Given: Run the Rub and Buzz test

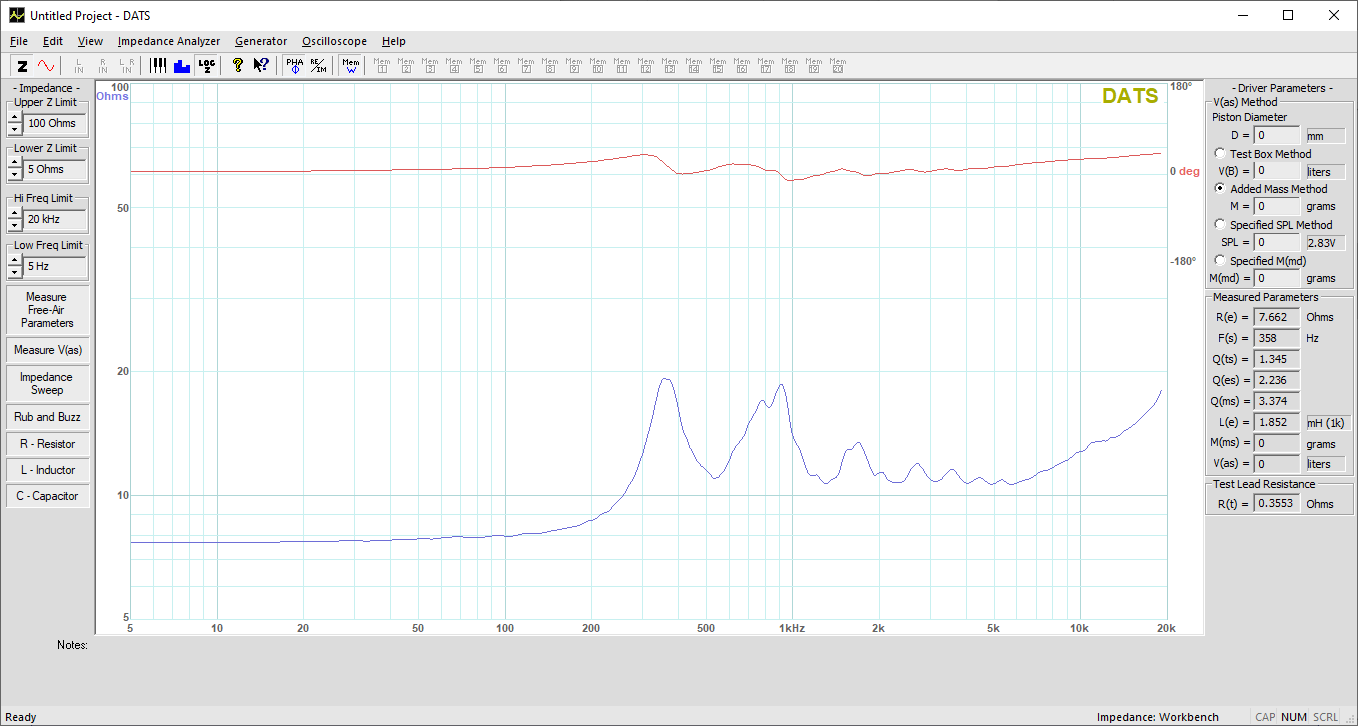Looking at the screenshot, I should (x=47, y=417).
